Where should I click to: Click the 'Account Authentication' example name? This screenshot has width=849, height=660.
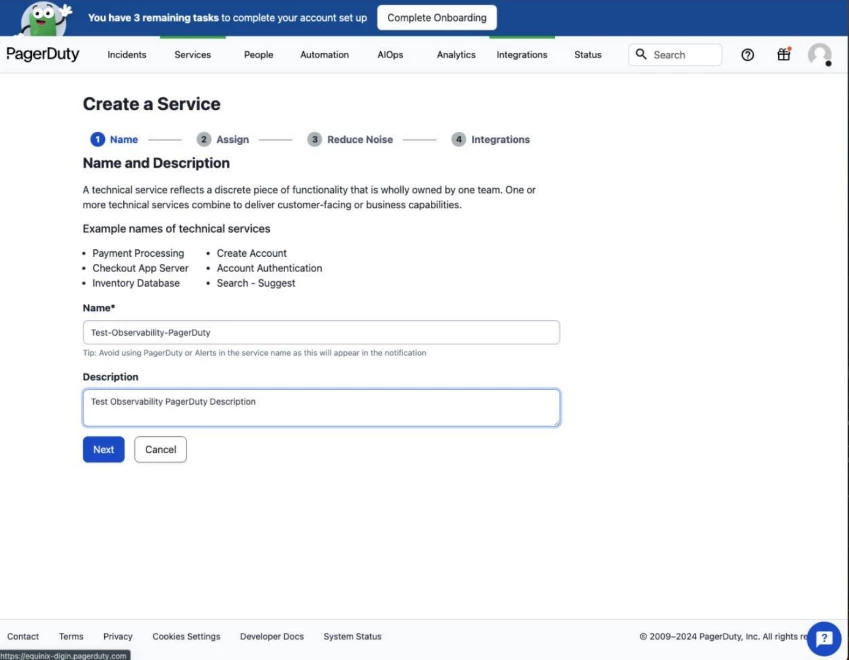click(x=269, y=268)
